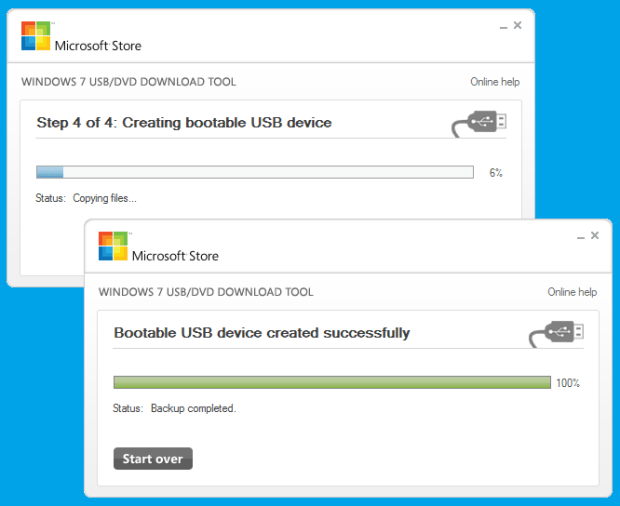Close the back Step 4 of 4 window
The width and height of the screenshot is (620, 506).
(x=517, y=25)
